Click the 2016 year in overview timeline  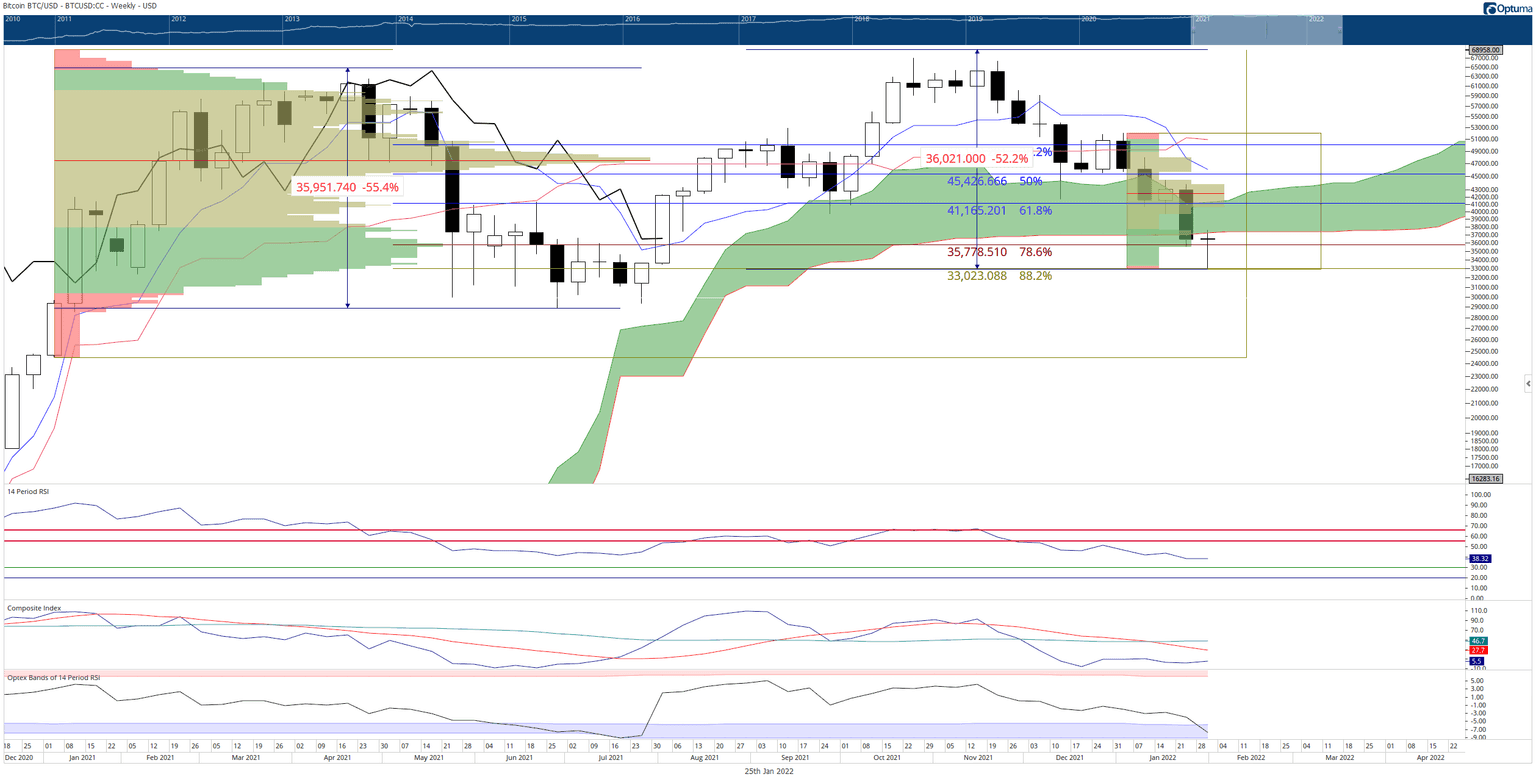(x=632, y=19)
